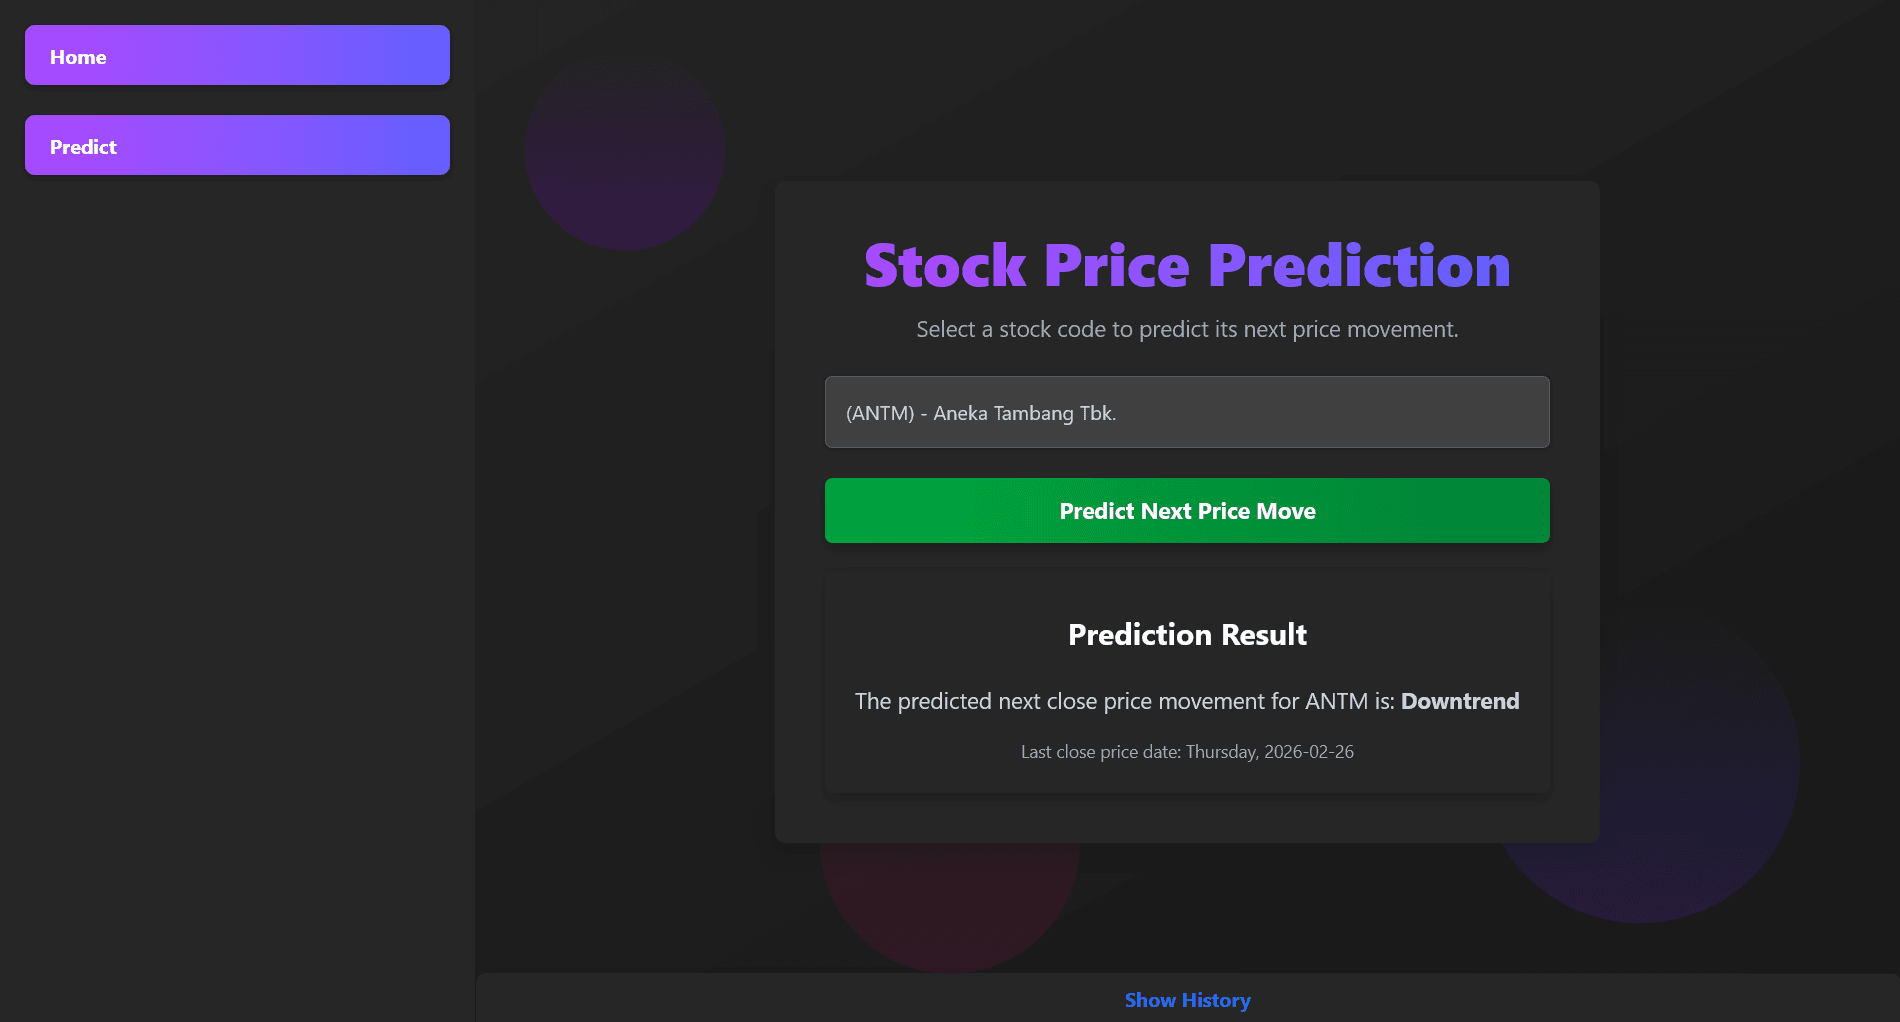Screen dimensions: 1900x1022
Task: Select the bold Downtrend result word
Action: (x=1459, y=702)
